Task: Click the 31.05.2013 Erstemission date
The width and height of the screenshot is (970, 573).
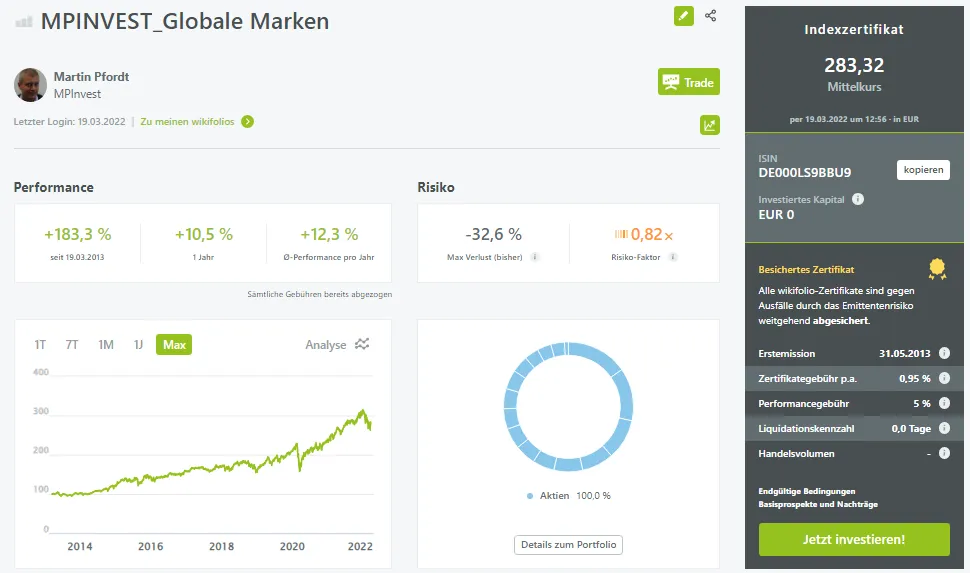Action: 904,353
